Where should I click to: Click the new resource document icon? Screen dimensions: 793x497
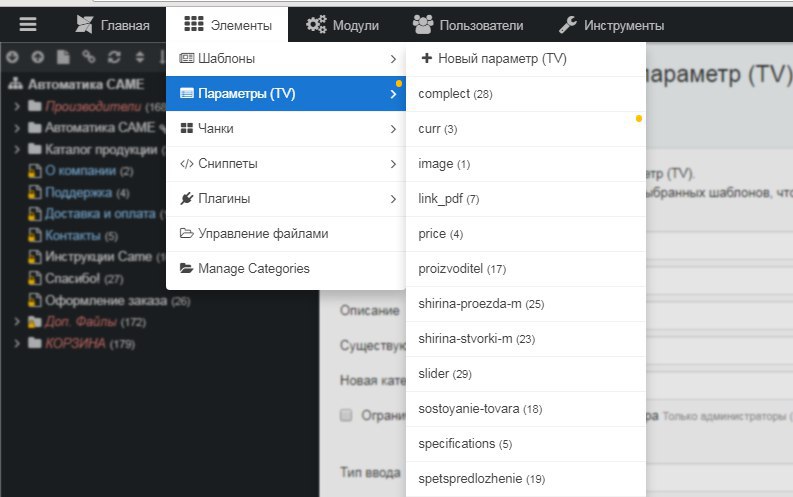[64, 57]
